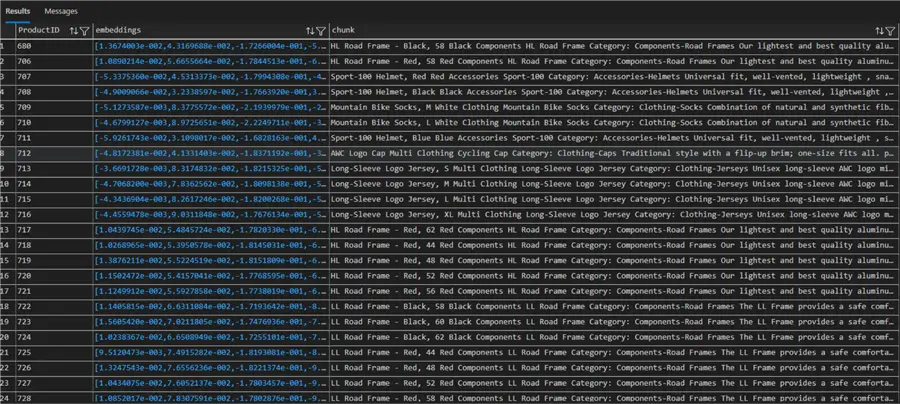The image size is (900, 404).
Task: Select chunk cell 'Sport-100 Helmet, Red'
Action: tap(612, 76)
